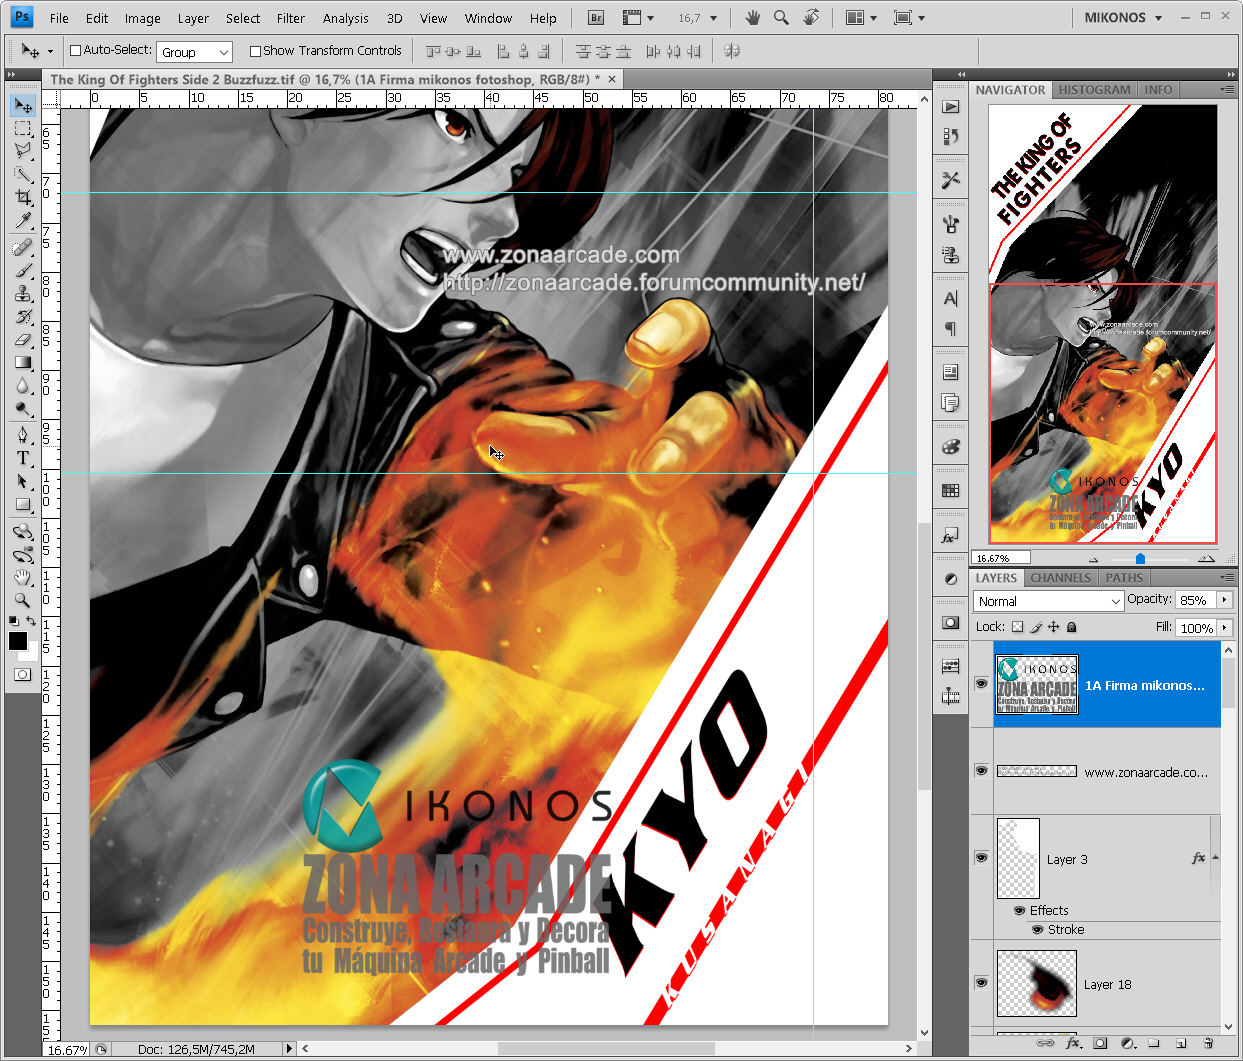
Task: Select the Horizontal Type tool
Action: [23, 457]
